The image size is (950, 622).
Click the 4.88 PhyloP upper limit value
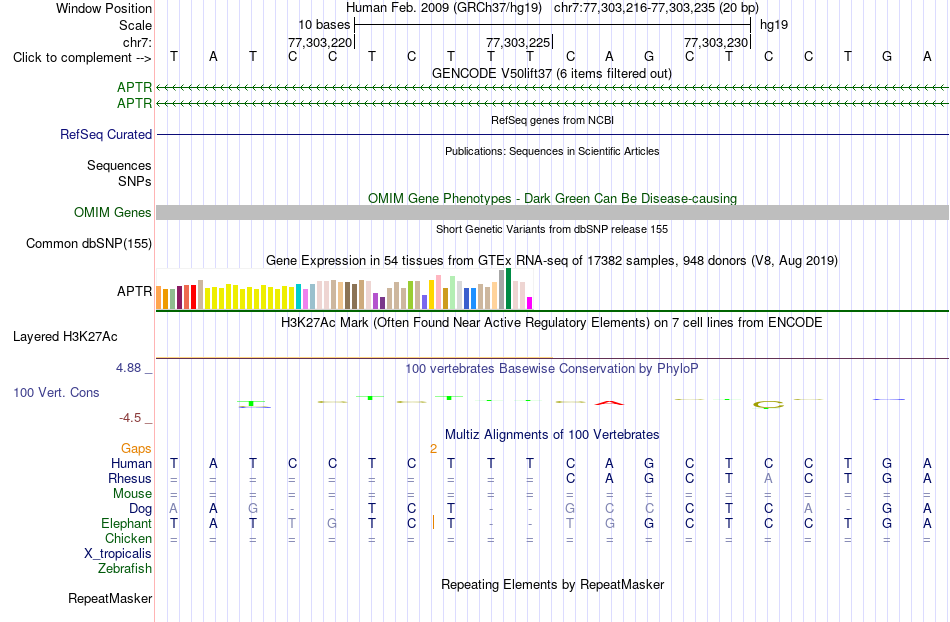pos(128,368)
